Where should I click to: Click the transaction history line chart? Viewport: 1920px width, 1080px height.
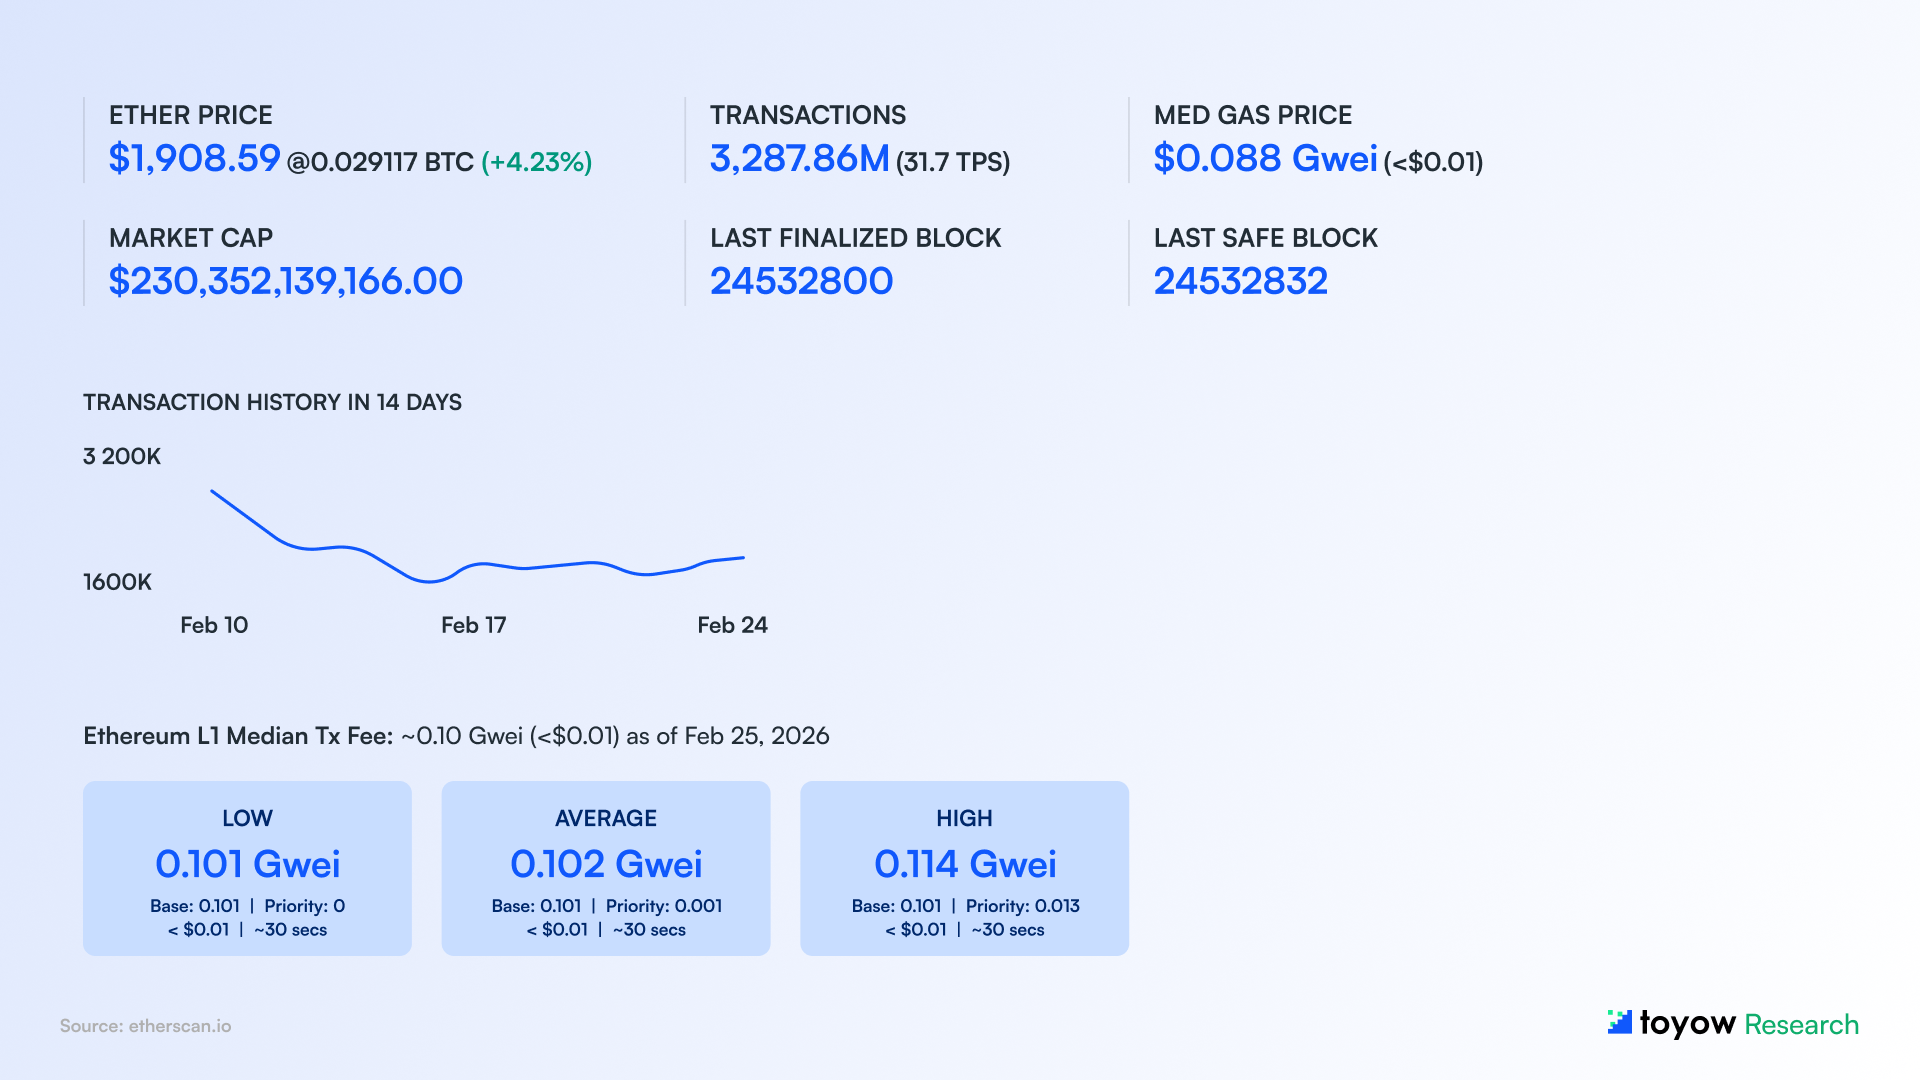pos(480,565)
